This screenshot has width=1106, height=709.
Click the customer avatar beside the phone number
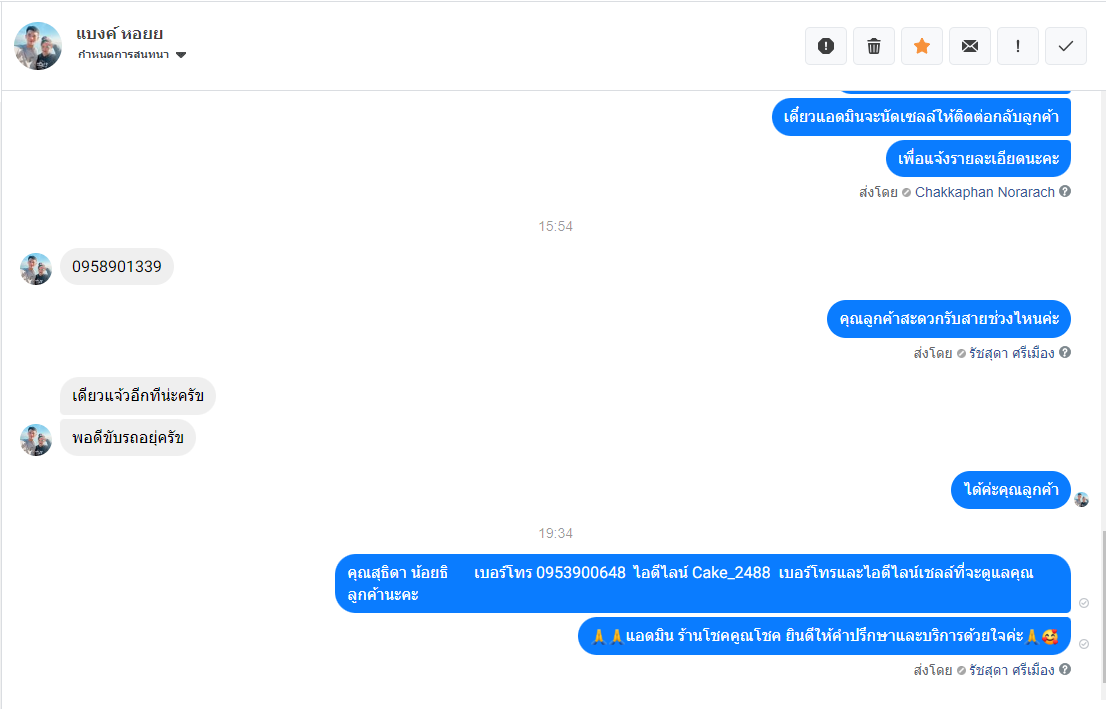tap(36, 269)
